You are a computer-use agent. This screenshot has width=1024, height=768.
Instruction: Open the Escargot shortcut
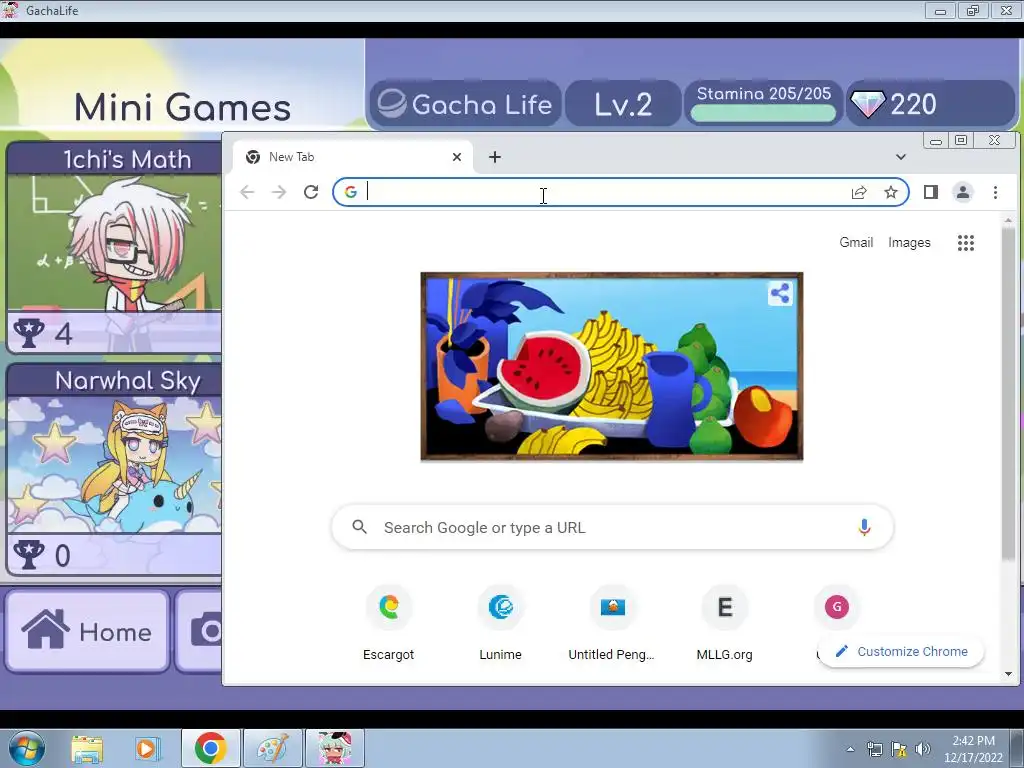point(389,624)
